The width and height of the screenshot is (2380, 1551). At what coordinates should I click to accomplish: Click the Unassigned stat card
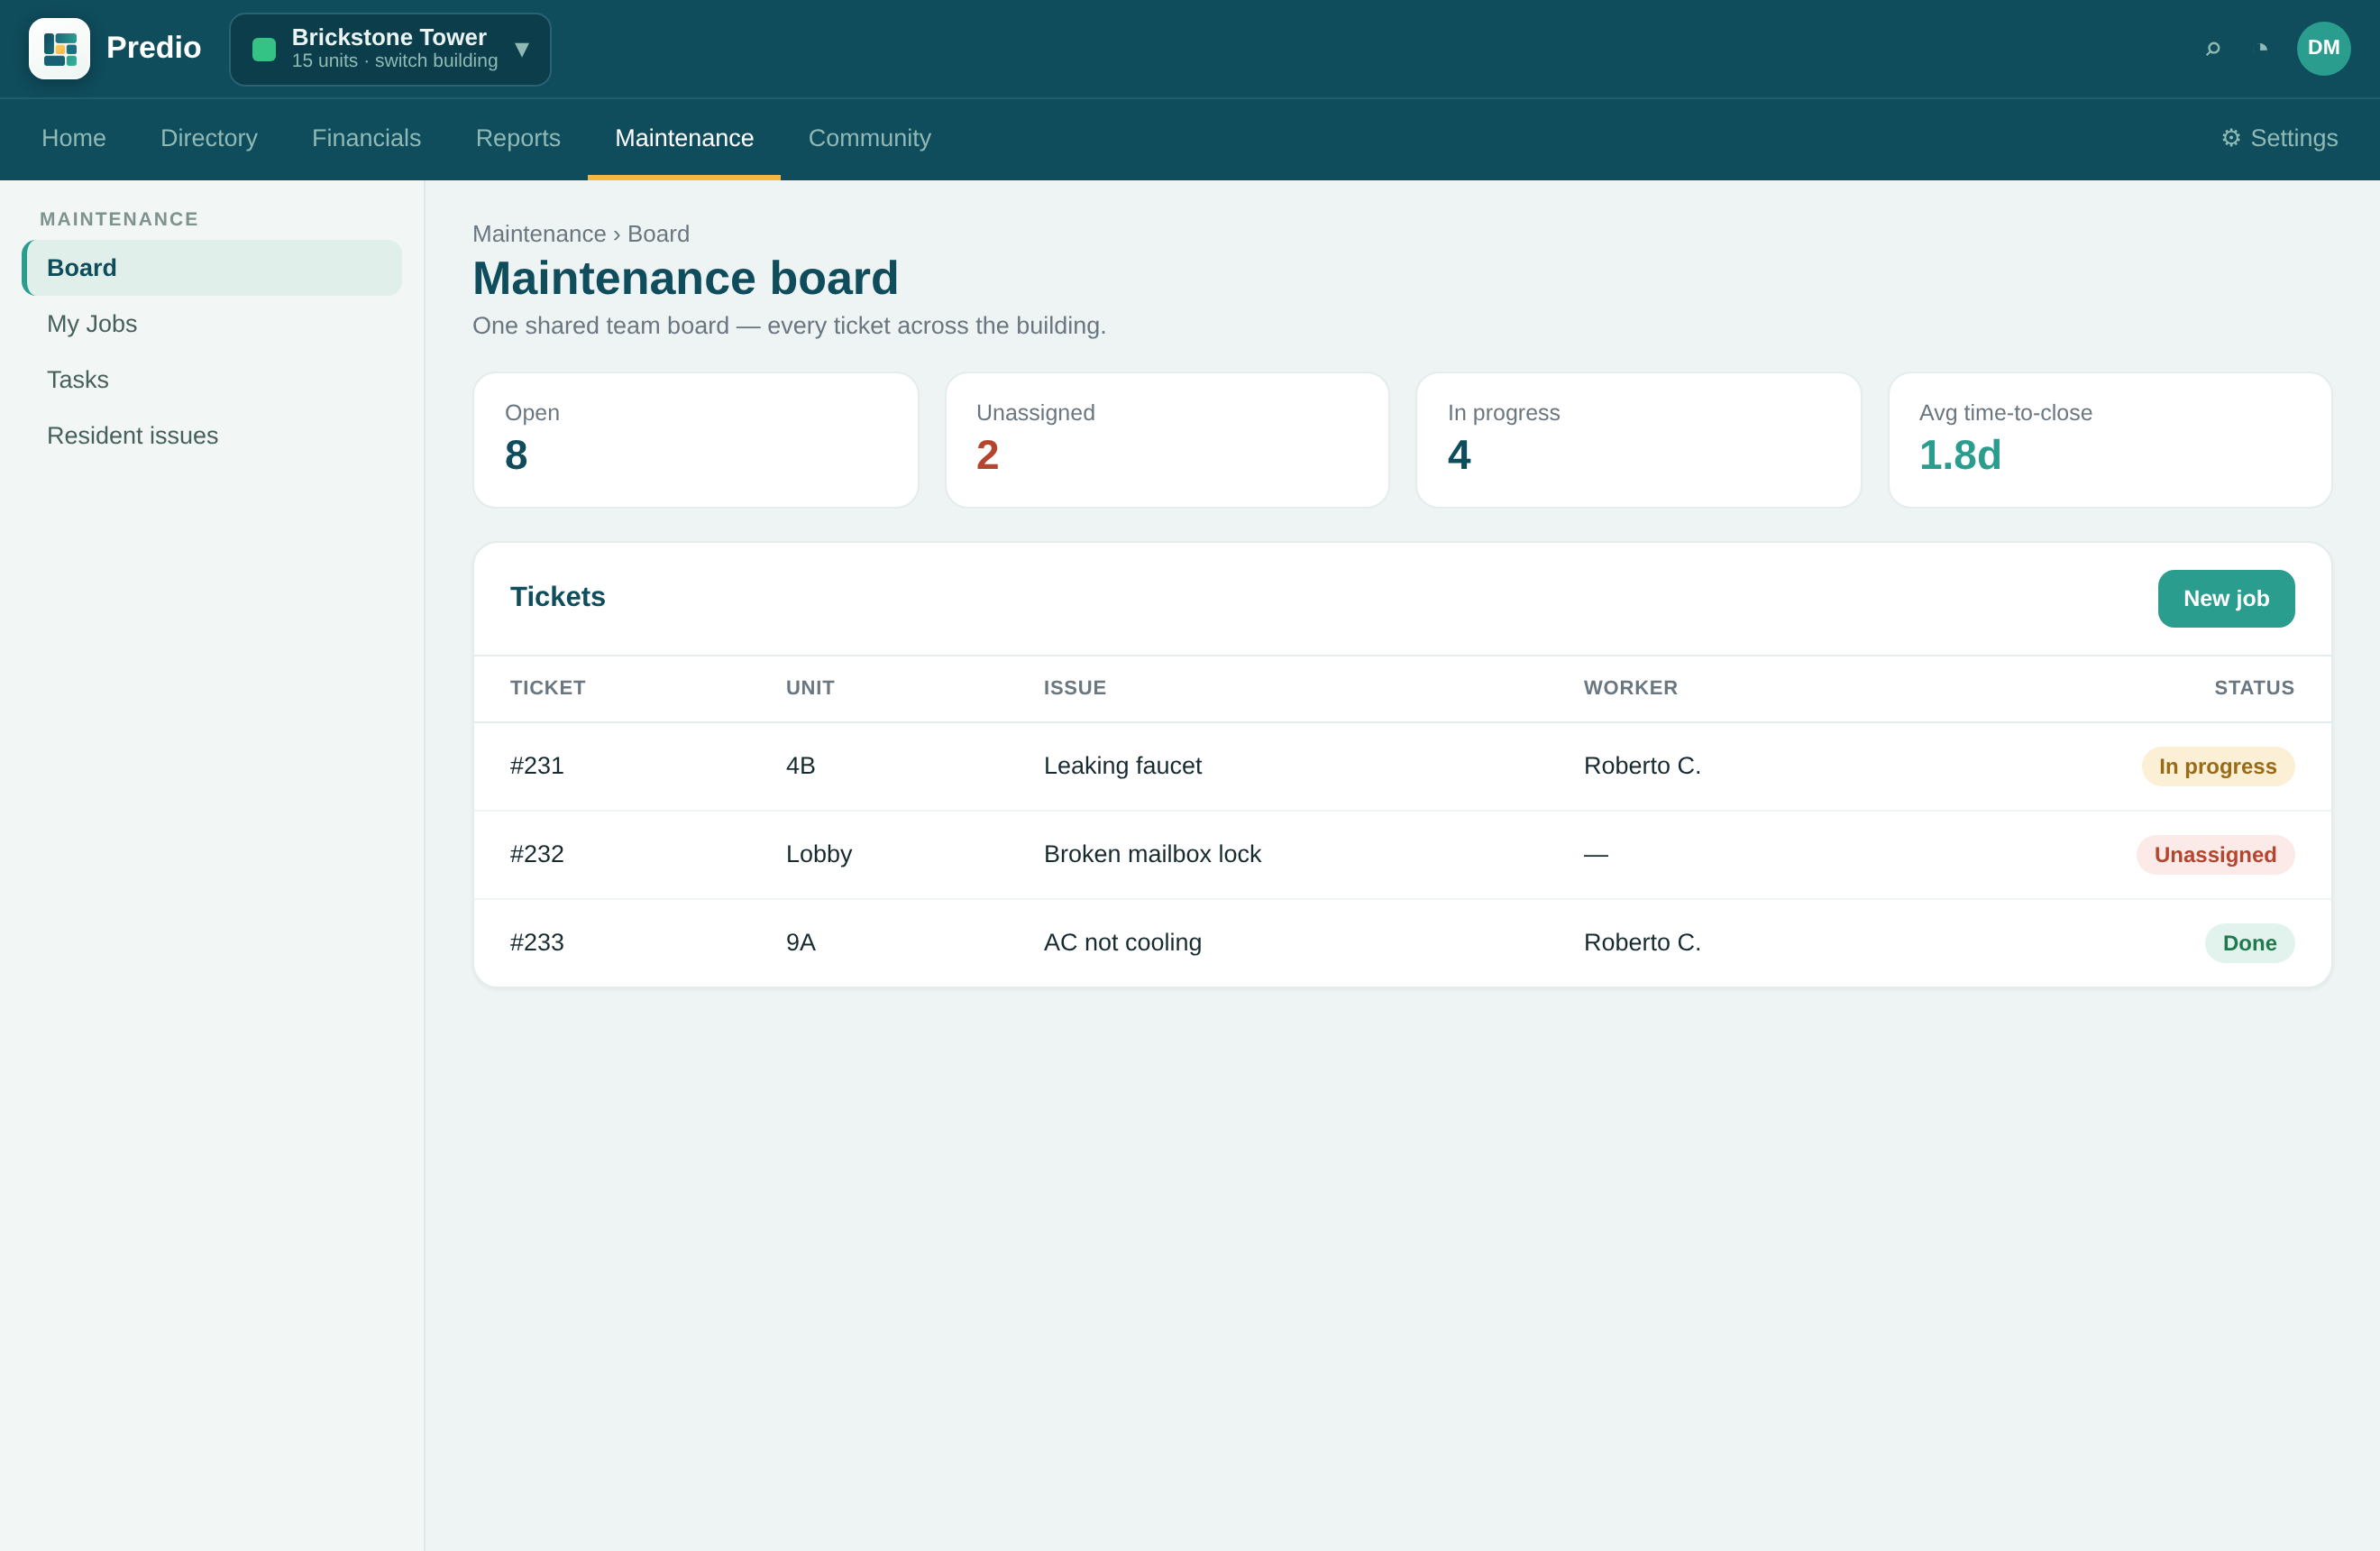1167,440
